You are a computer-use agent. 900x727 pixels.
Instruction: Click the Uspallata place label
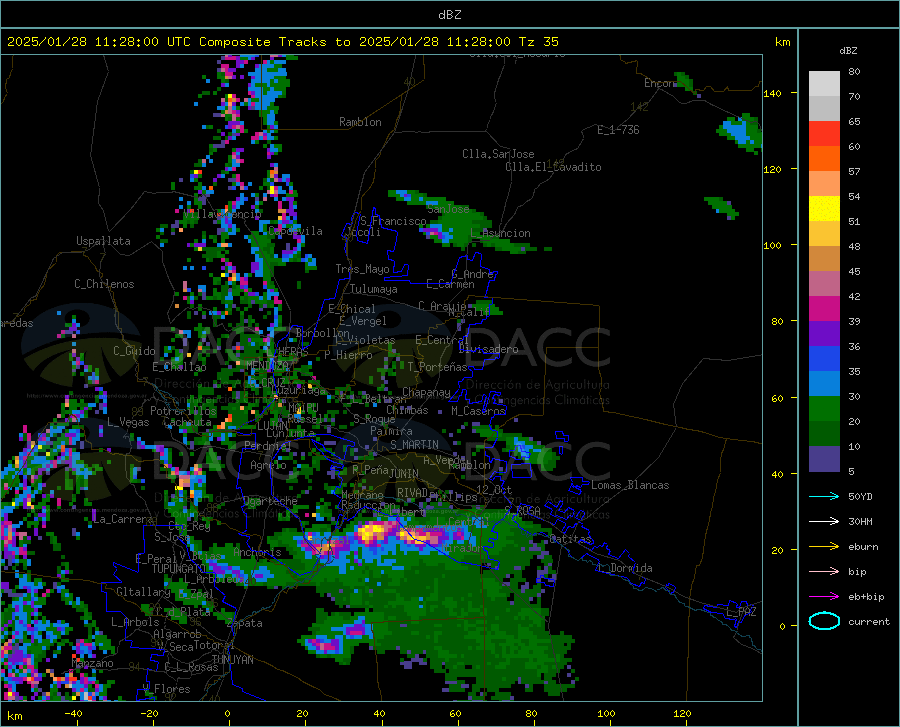103,241
